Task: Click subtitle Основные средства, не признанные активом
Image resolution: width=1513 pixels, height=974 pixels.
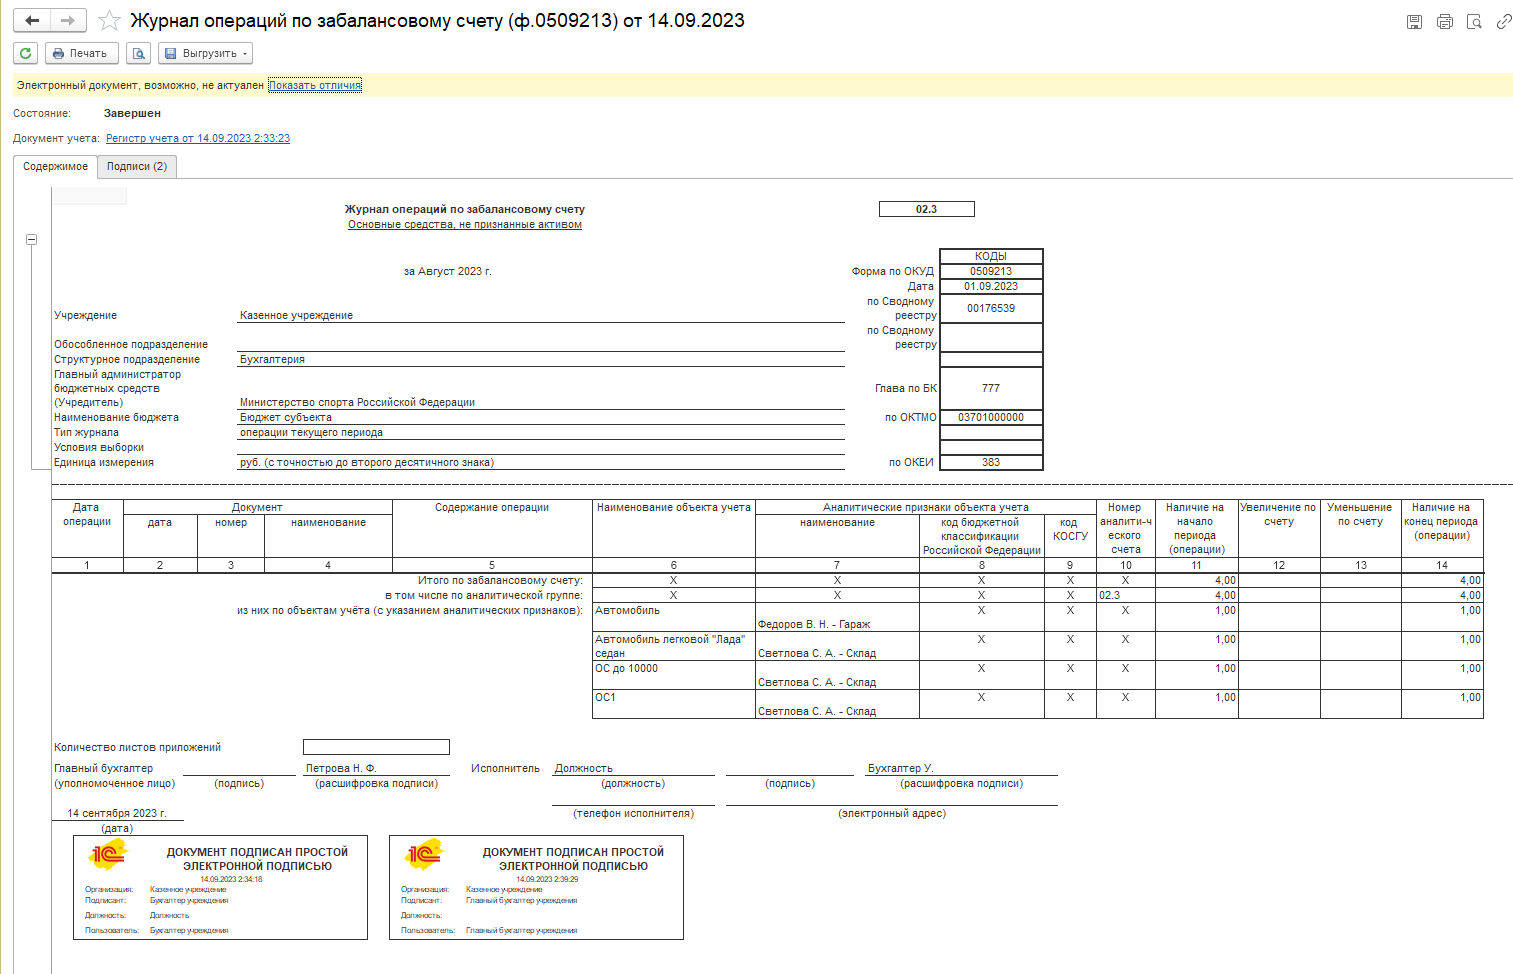Action: coord(465,224)
